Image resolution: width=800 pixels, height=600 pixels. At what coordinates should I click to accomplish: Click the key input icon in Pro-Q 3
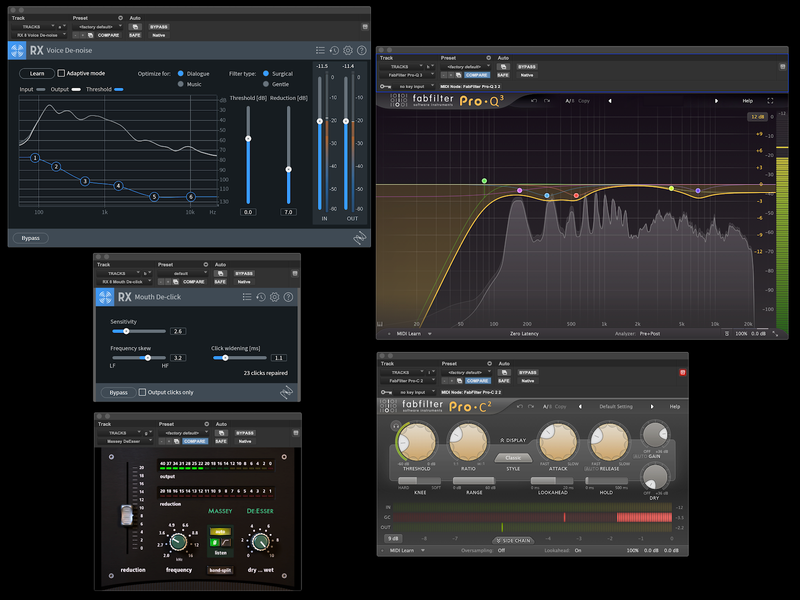click(x=386, y=86)
